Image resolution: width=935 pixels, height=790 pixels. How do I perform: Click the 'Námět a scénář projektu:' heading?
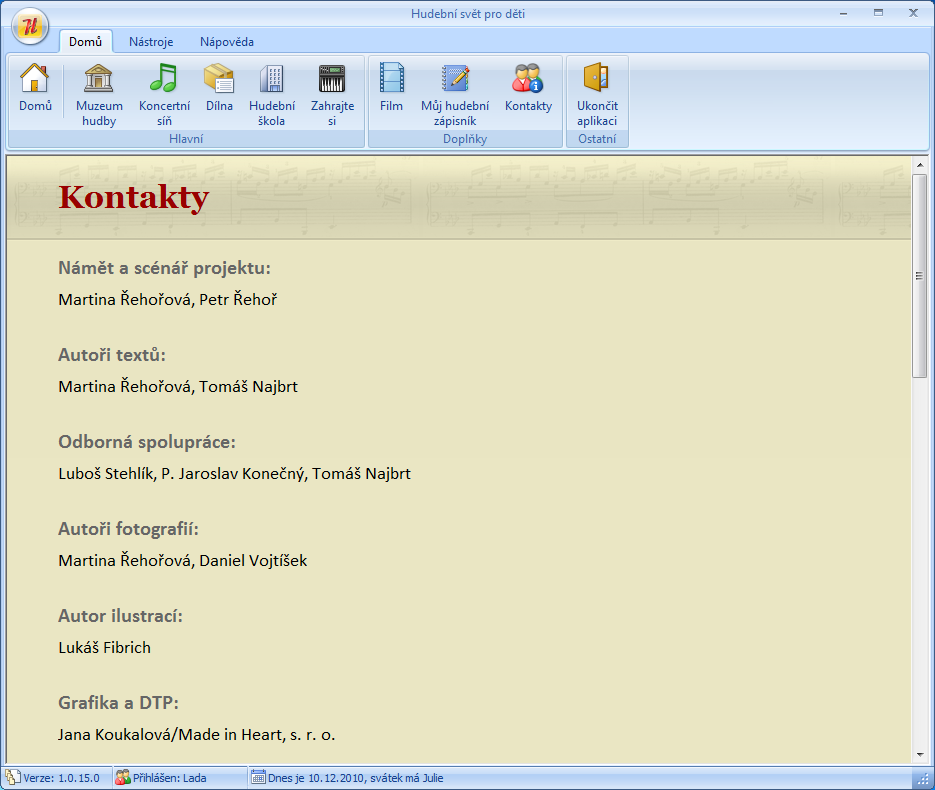(x=164, y=268)
